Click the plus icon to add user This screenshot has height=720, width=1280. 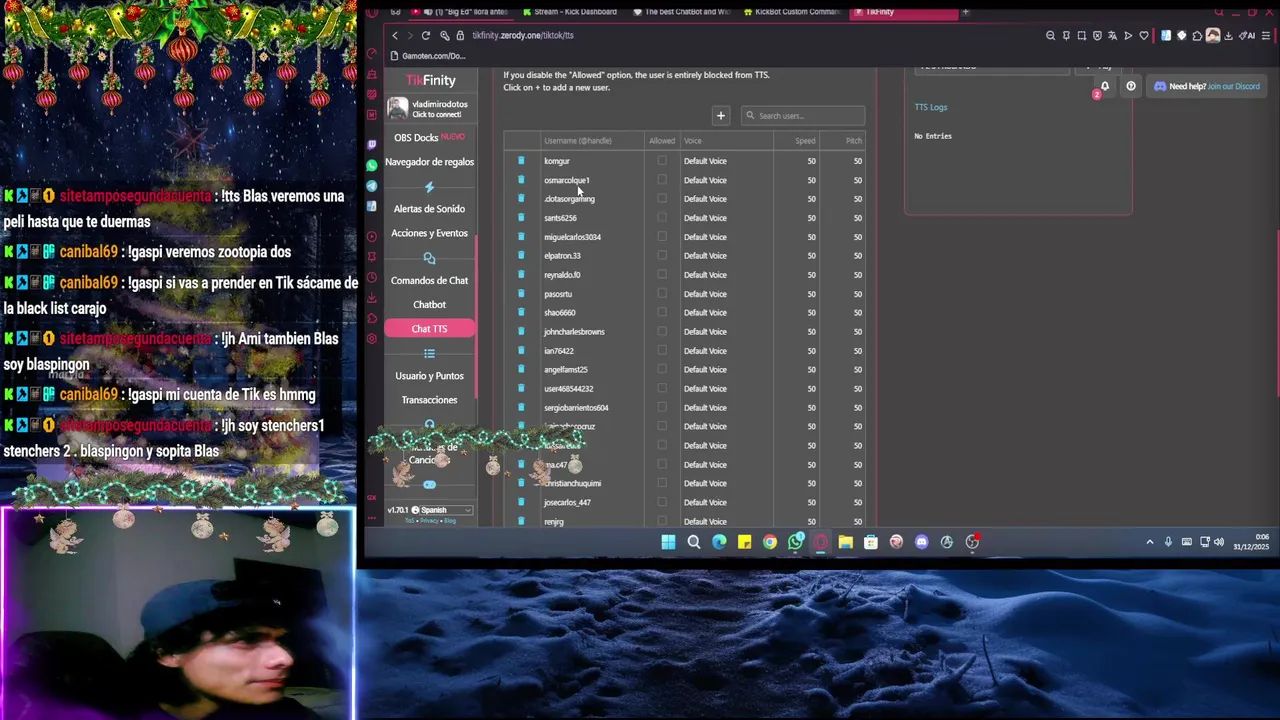tap(720, 115)
